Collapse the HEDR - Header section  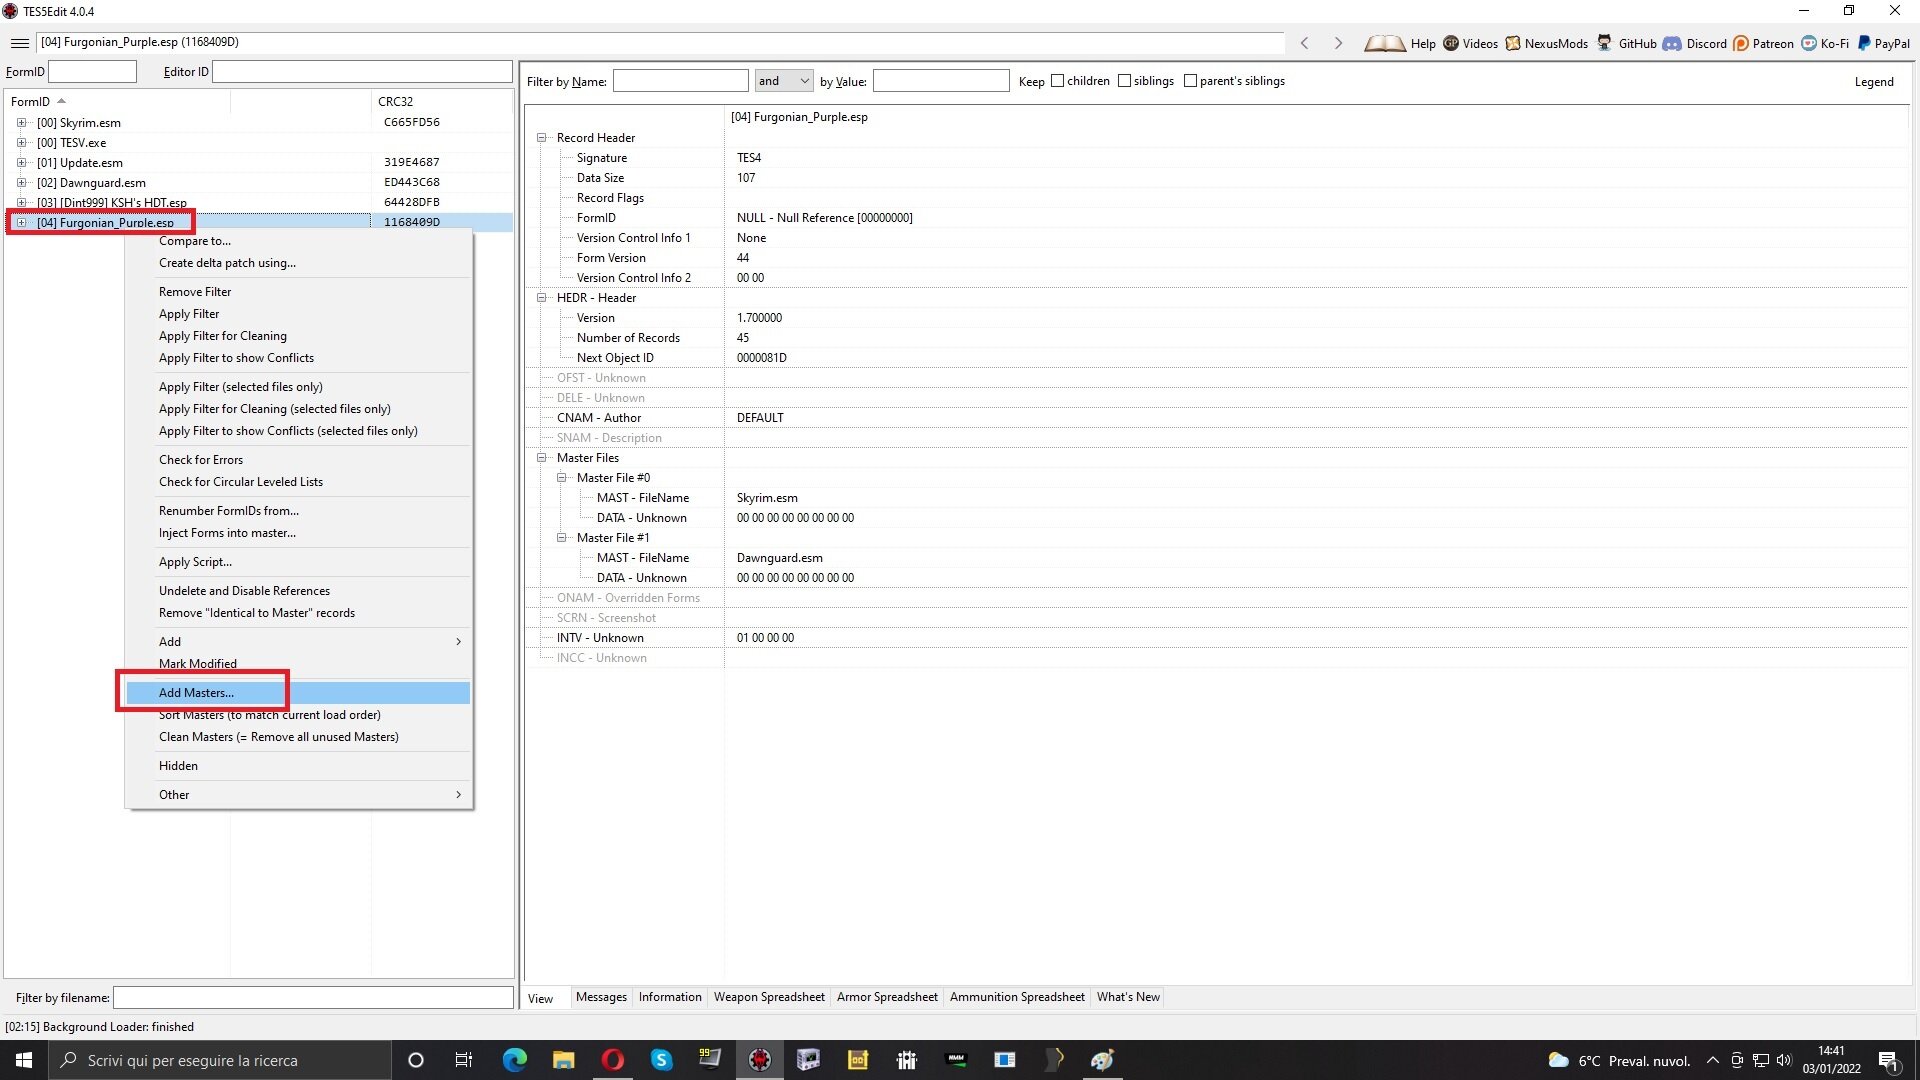coord(542,298)
